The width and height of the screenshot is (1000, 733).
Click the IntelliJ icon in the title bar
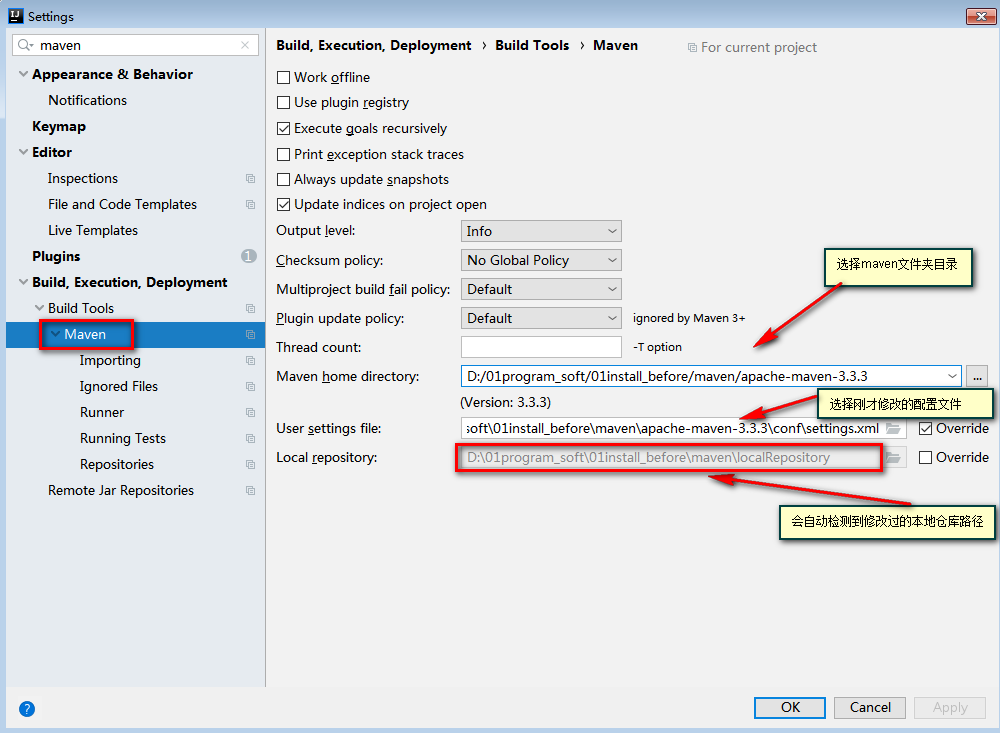(x=16, y=16)
